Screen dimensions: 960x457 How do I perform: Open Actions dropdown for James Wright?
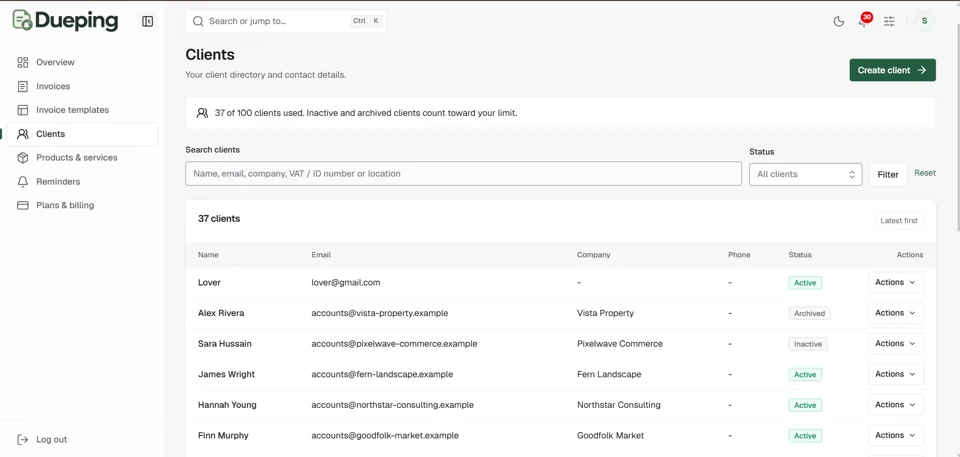tap(895, 374)
